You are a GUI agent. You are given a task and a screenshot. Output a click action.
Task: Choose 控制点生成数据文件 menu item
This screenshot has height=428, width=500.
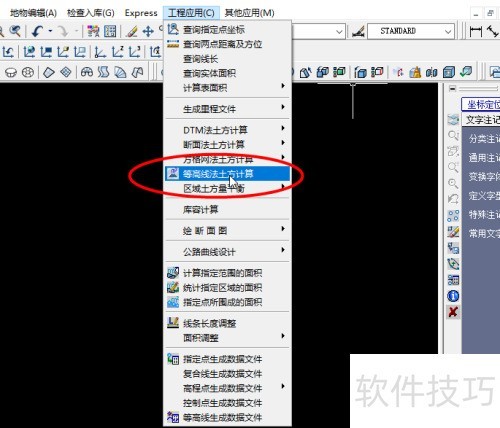pos(228,403)
